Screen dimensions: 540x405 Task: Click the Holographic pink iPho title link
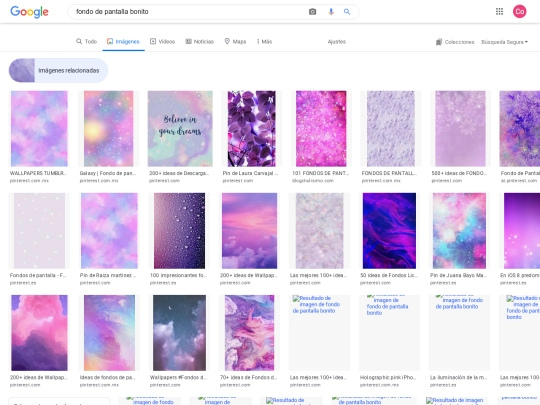coord(388,377)
